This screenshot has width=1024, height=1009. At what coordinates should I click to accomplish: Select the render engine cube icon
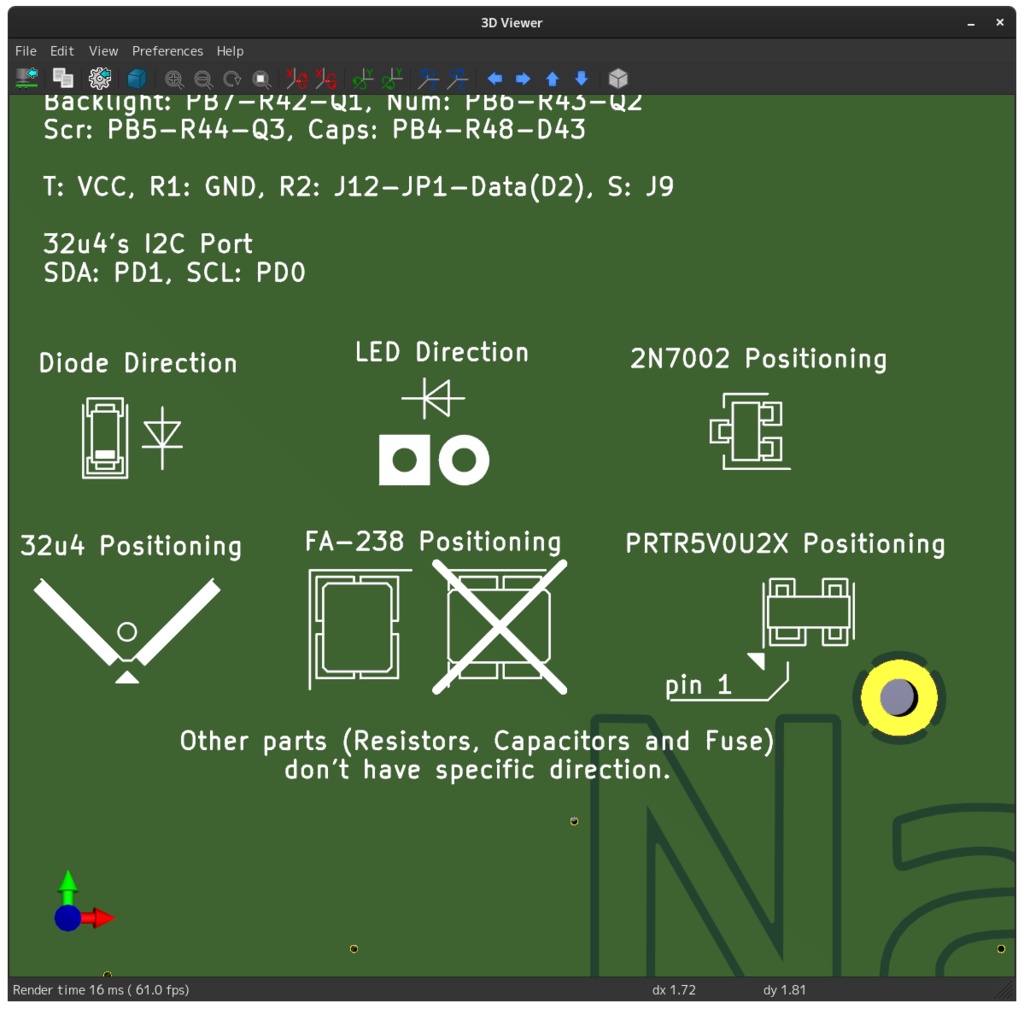136,78
